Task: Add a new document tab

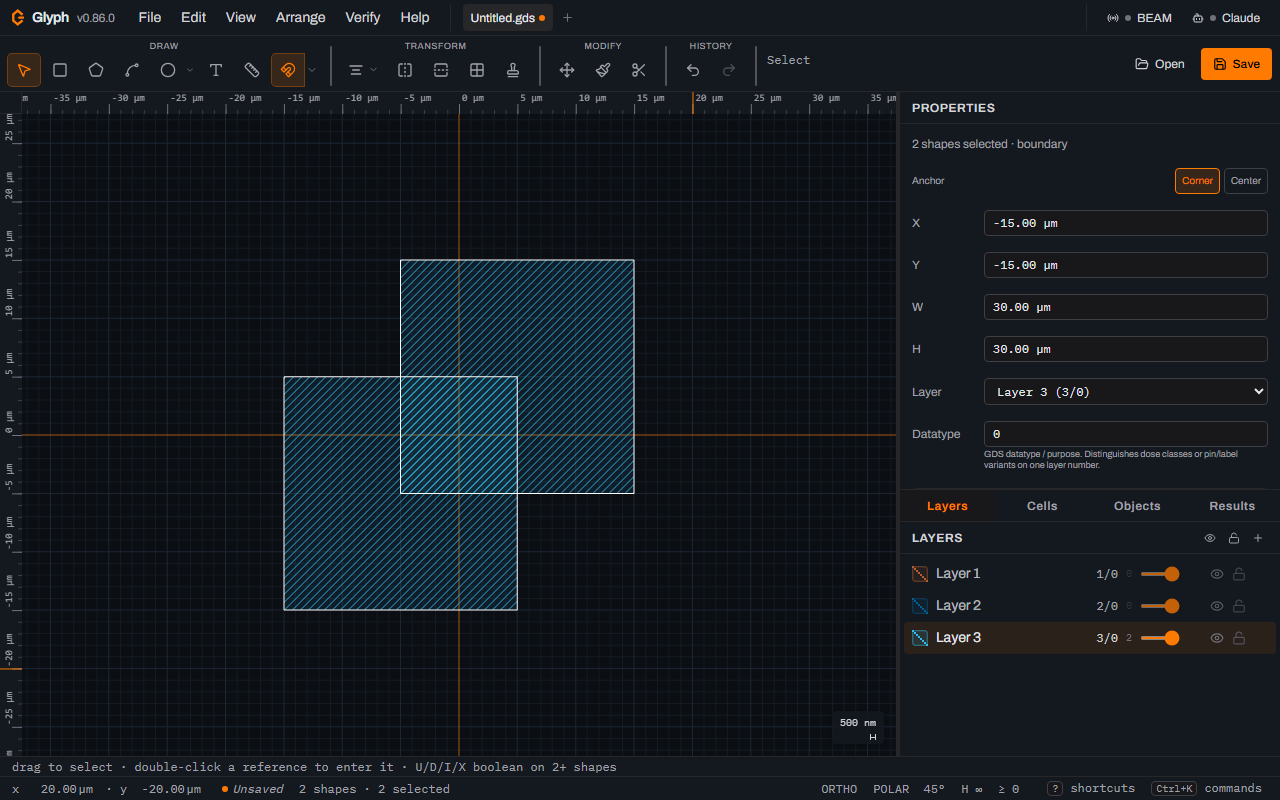Action: [567, 18]
